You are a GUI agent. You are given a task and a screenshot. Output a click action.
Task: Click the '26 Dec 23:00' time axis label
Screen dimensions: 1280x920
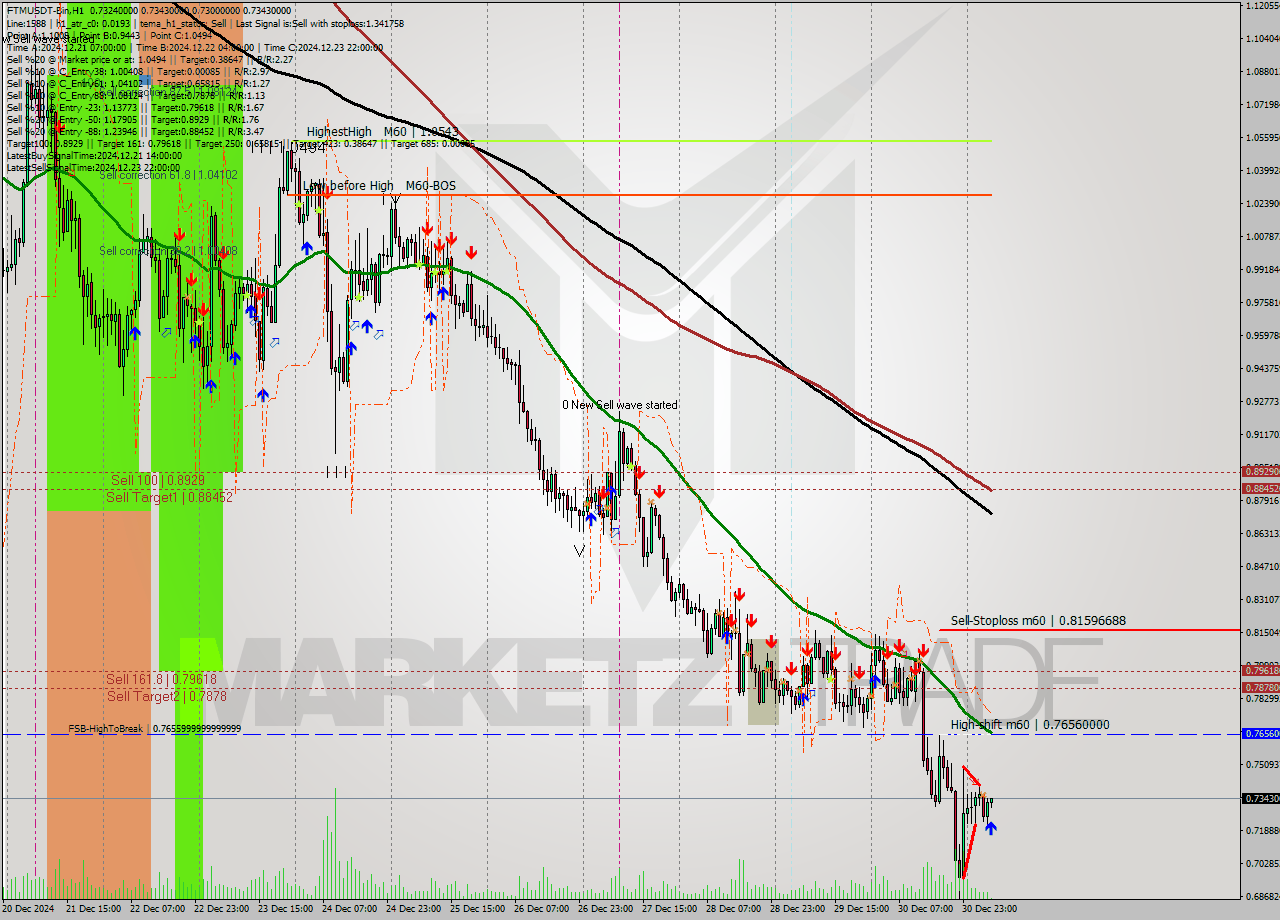[606, 909]
